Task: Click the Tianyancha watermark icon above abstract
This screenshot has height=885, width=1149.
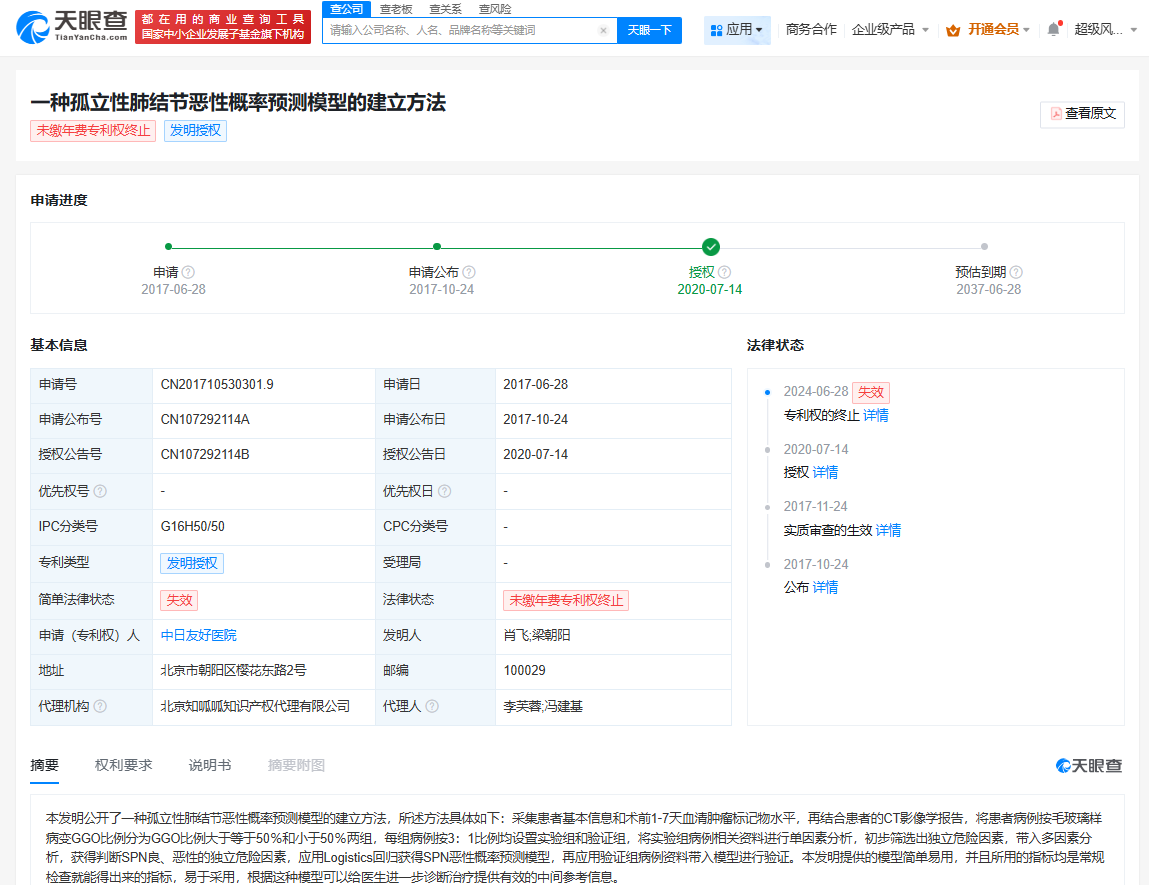Action: pos(1063,764)
